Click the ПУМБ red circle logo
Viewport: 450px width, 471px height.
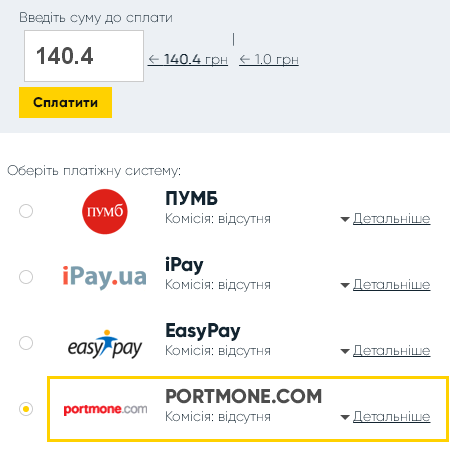click(x=105, y=211)
